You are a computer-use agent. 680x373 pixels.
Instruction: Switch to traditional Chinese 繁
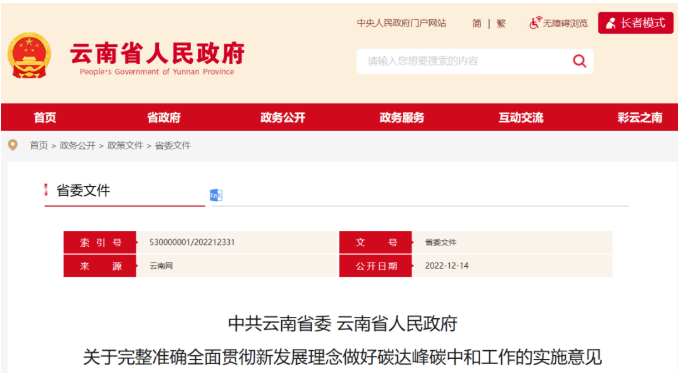click(x=501, y=23)
